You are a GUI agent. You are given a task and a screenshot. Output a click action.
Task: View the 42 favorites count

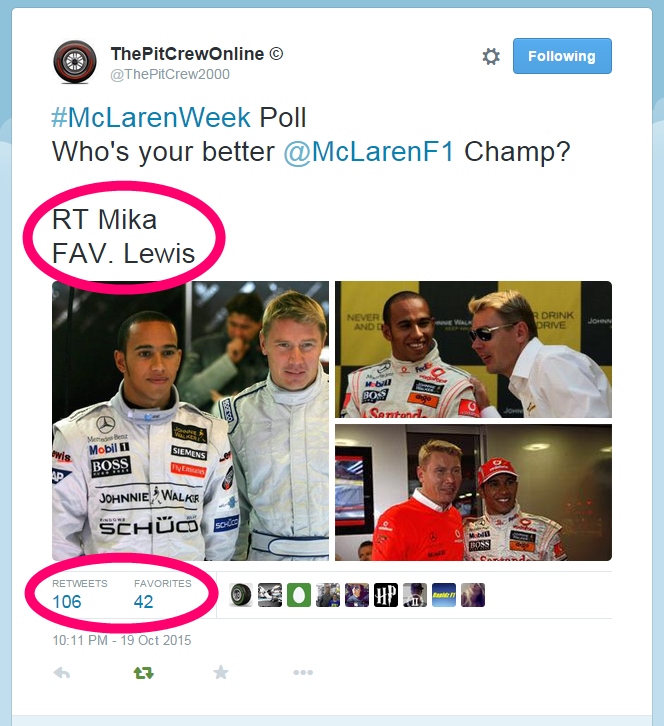143,602
